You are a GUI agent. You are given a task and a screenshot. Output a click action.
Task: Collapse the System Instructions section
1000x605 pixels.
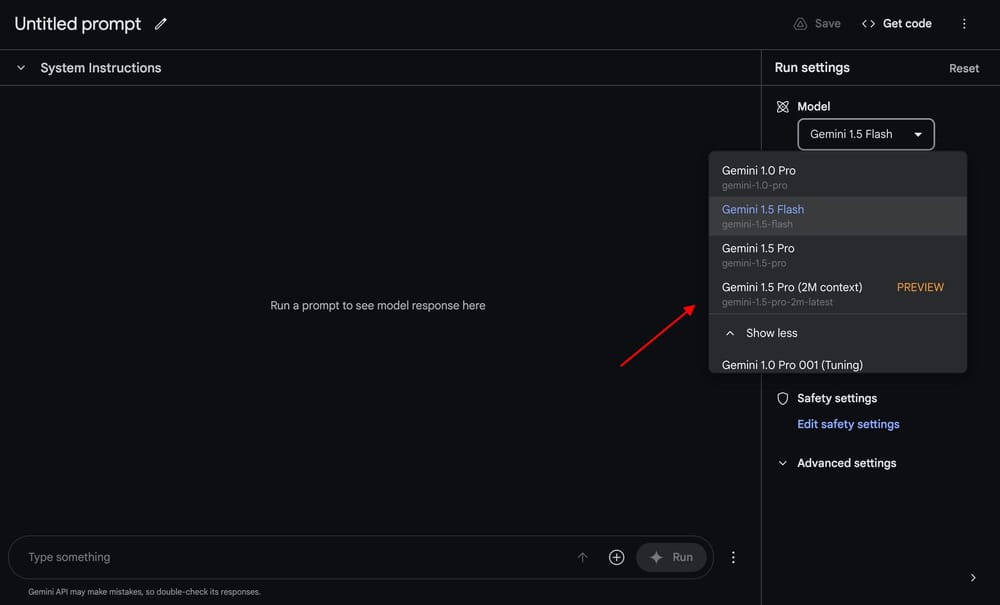pos(20,67)
